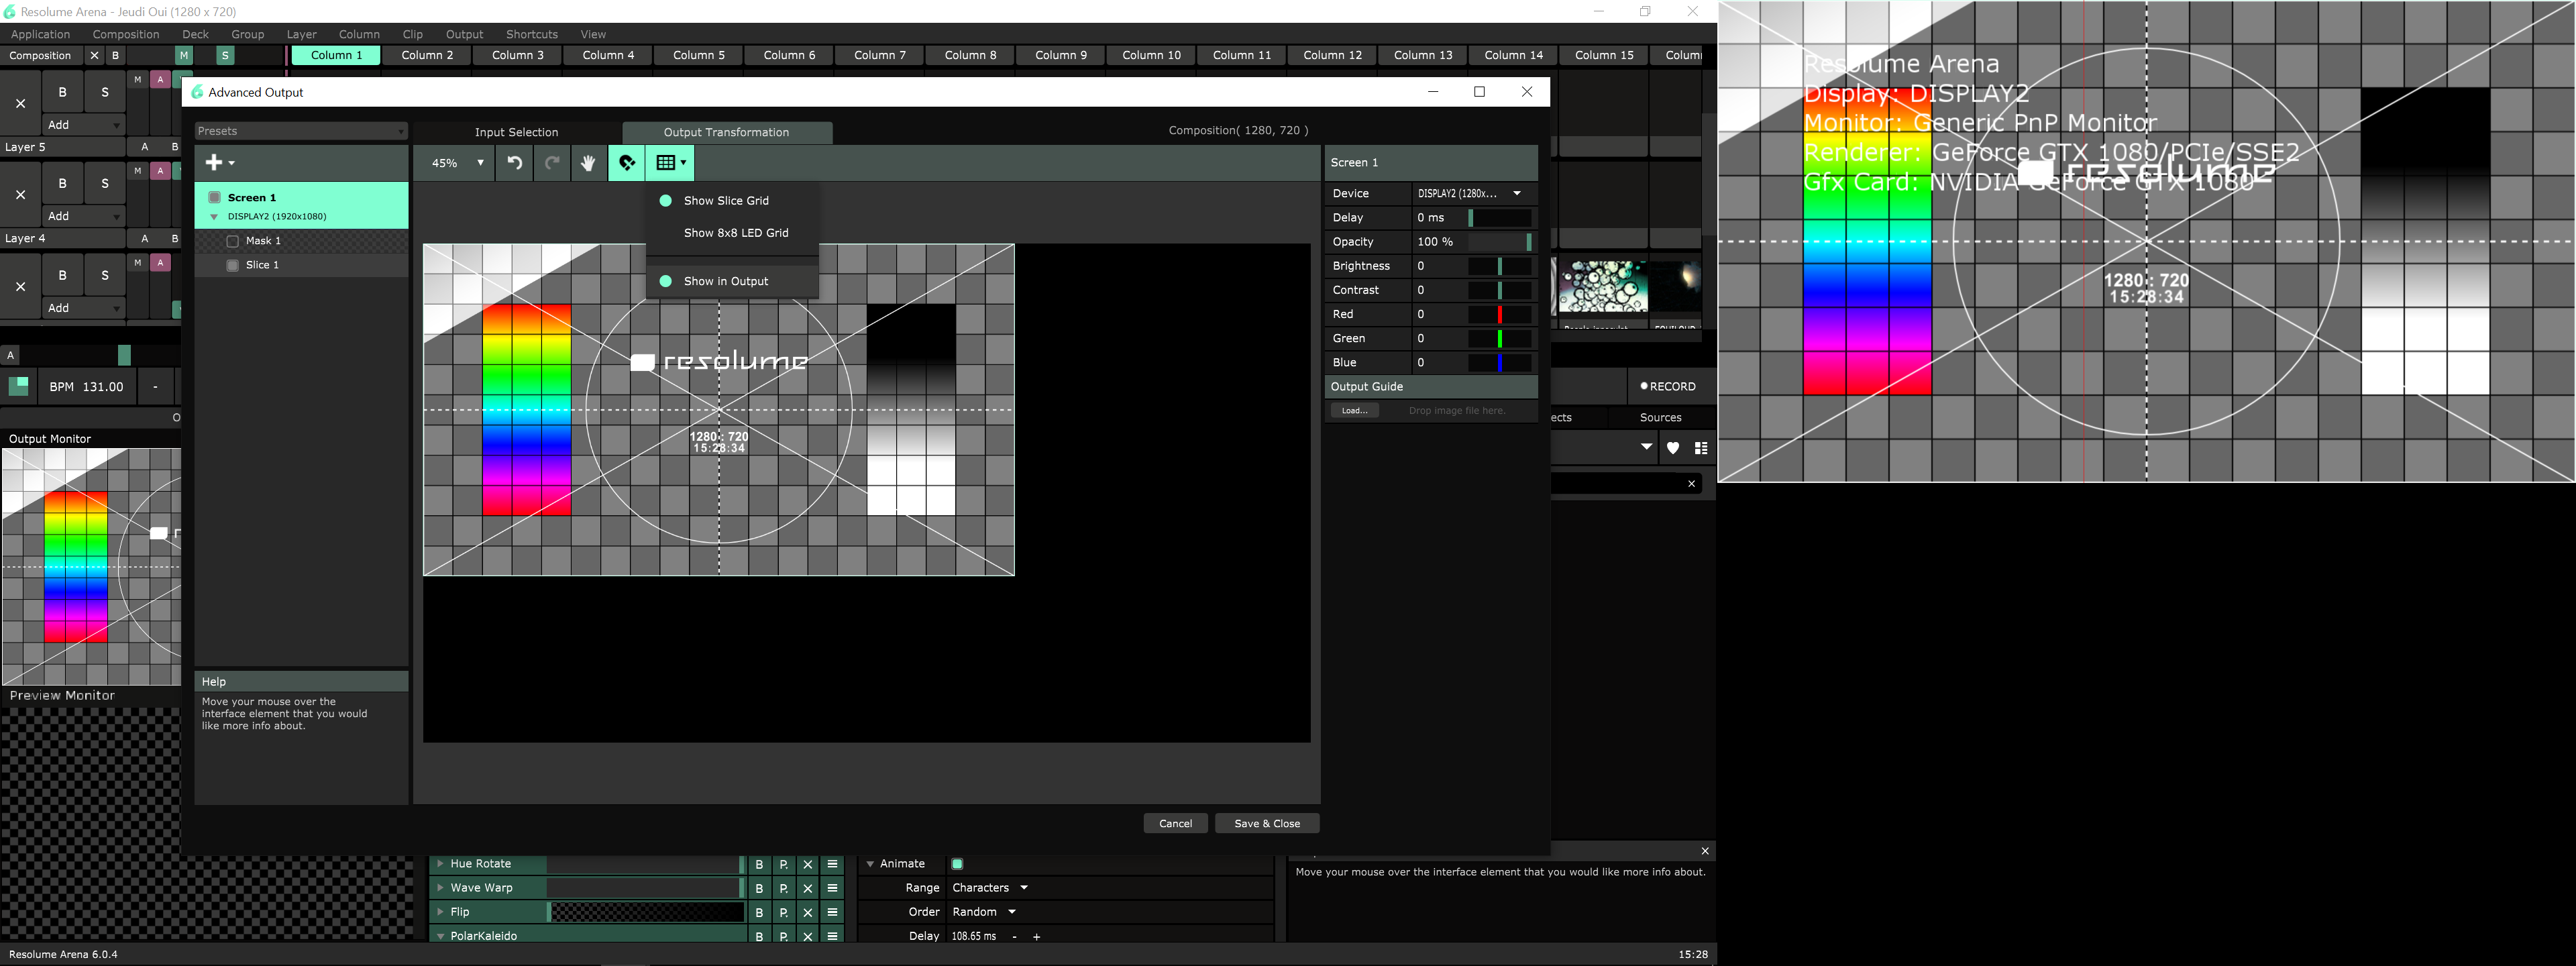Trigger Column 5 in the composition
The width and height of the screenshot is (2576, 966).
(698, 55)
